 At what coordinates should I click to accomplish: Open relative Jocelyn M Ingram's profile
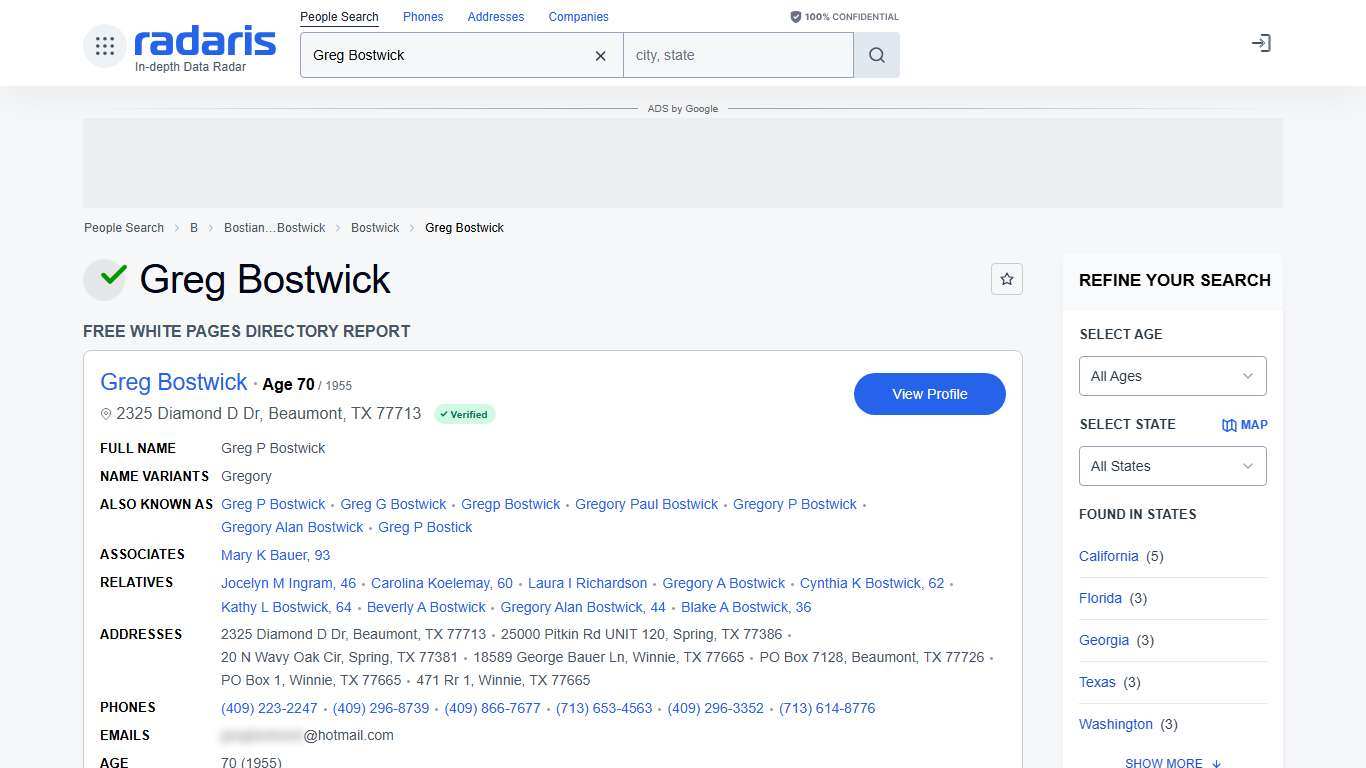[x=288, y=583]
